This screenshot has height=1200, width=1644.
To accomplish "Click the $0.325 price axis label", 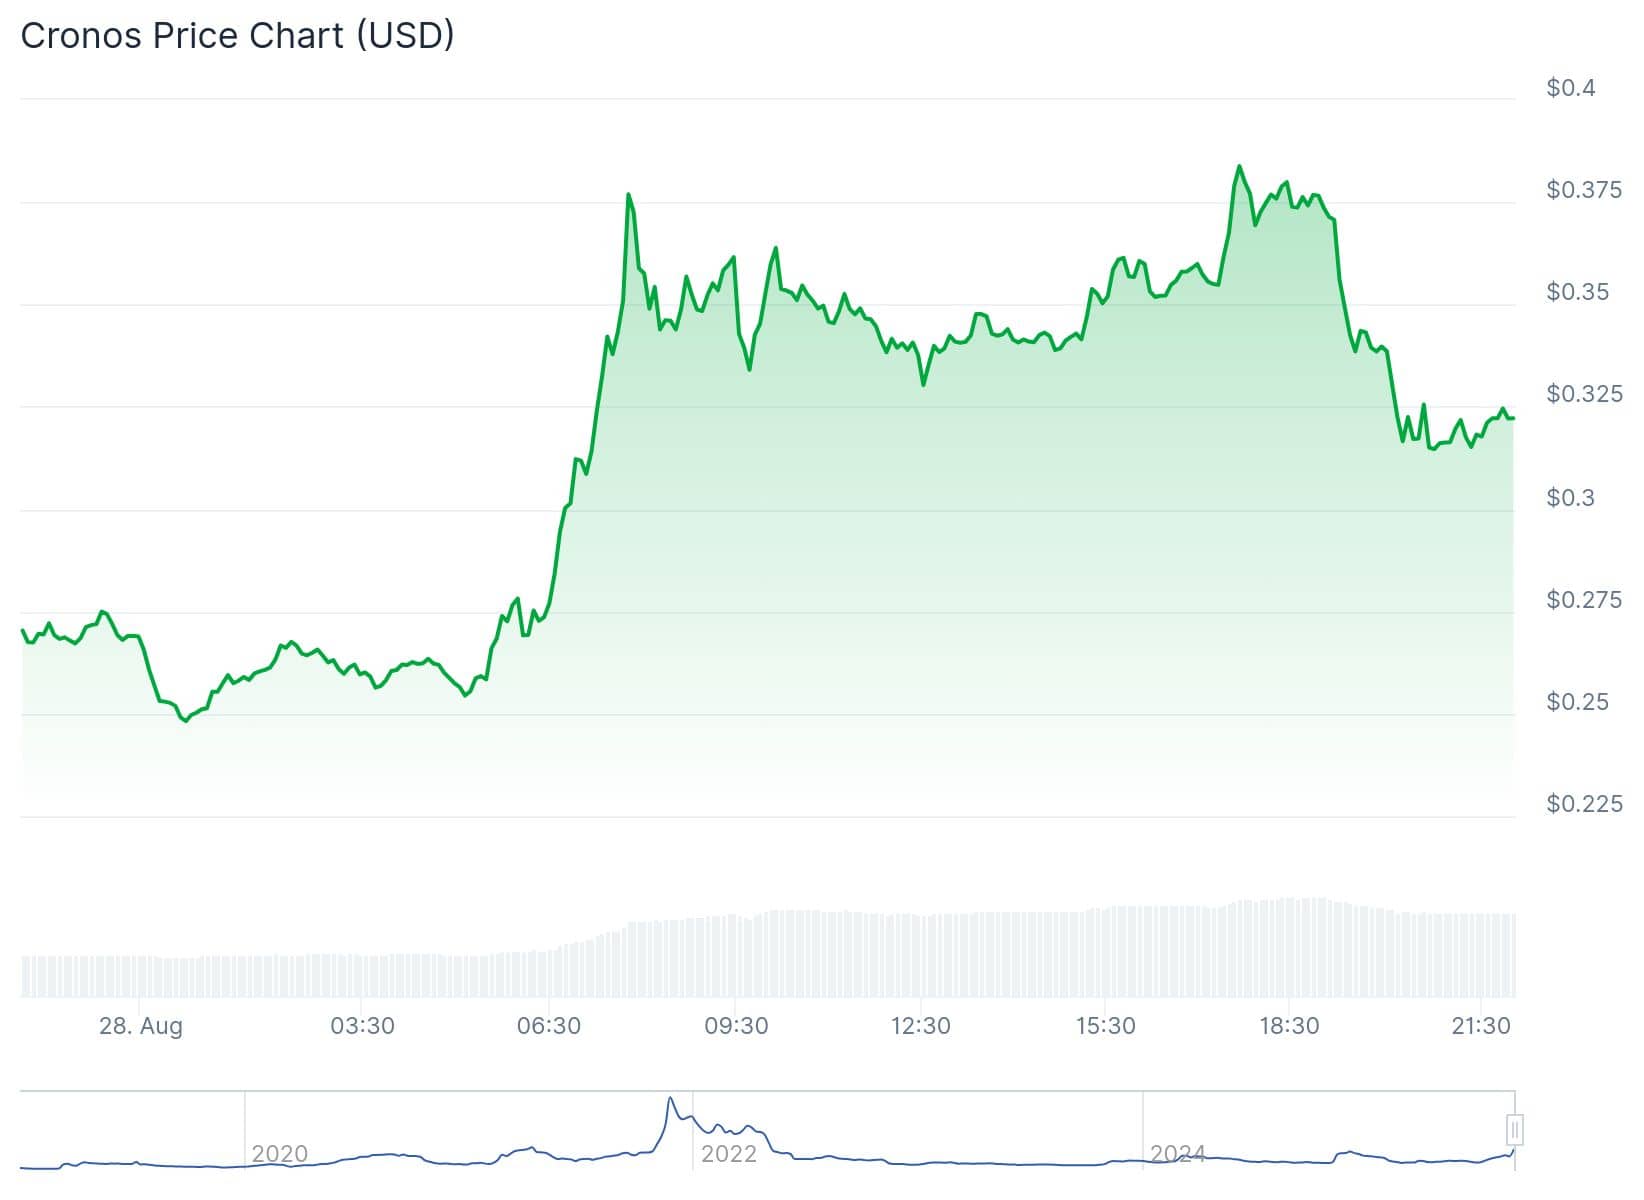I will tap(1584, 394).
